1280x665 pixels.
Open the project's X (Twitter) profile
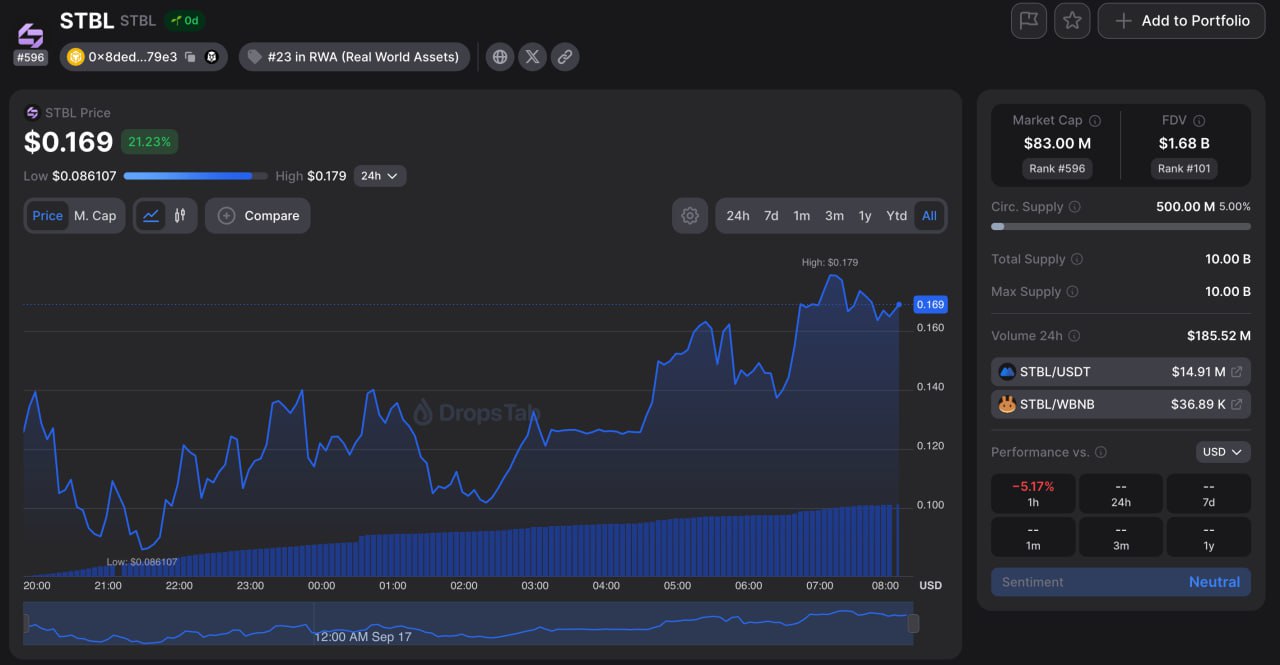pos(532,57)
